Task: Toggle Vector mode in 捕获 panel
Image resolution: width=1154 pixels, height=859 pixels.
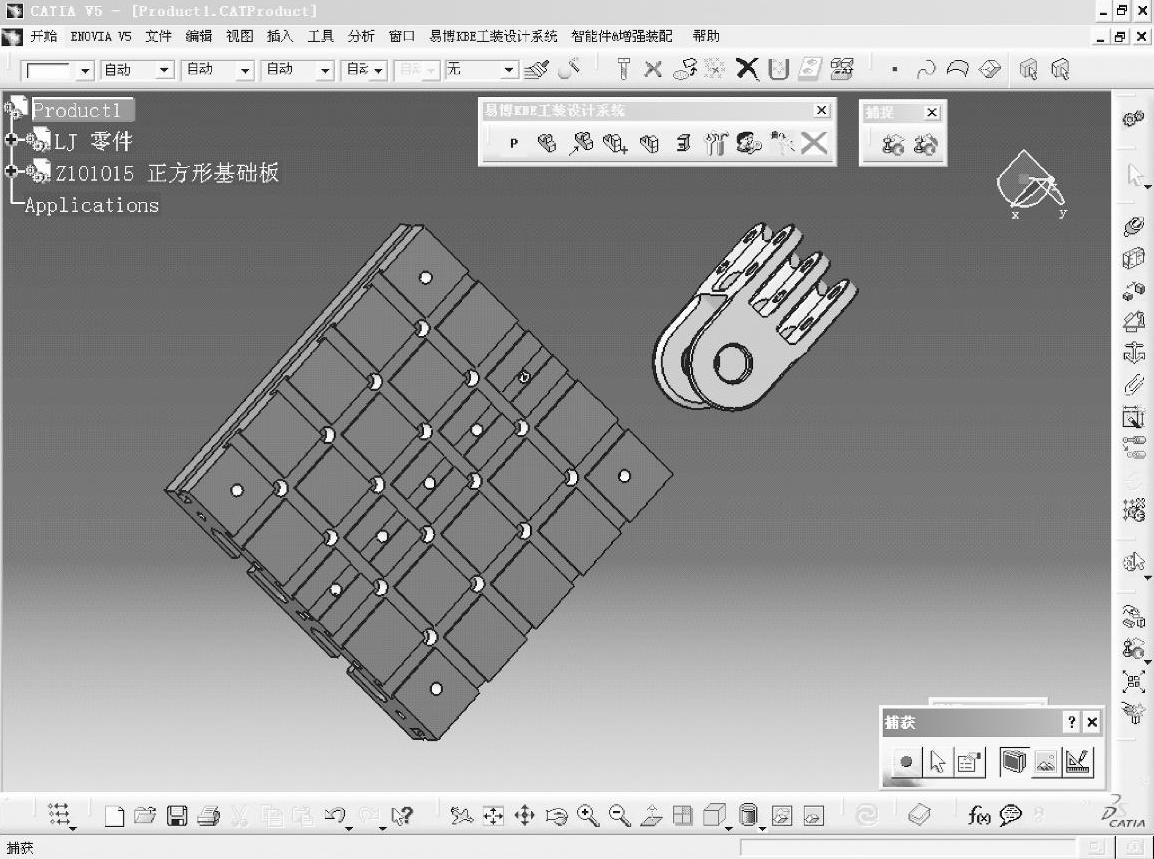Action: click(x=1078, y=763)
